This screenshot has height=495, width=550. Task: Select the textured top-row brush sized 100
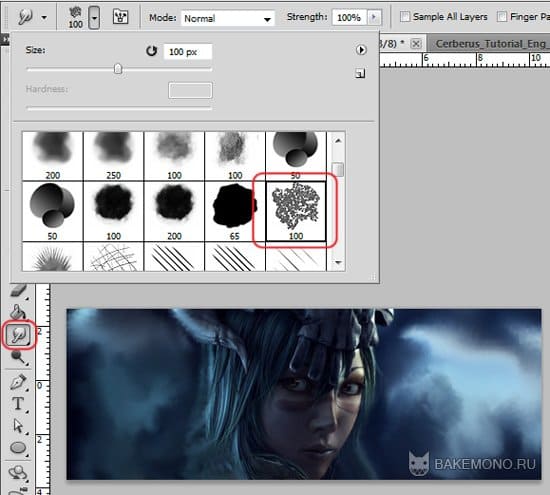[235, 156]
